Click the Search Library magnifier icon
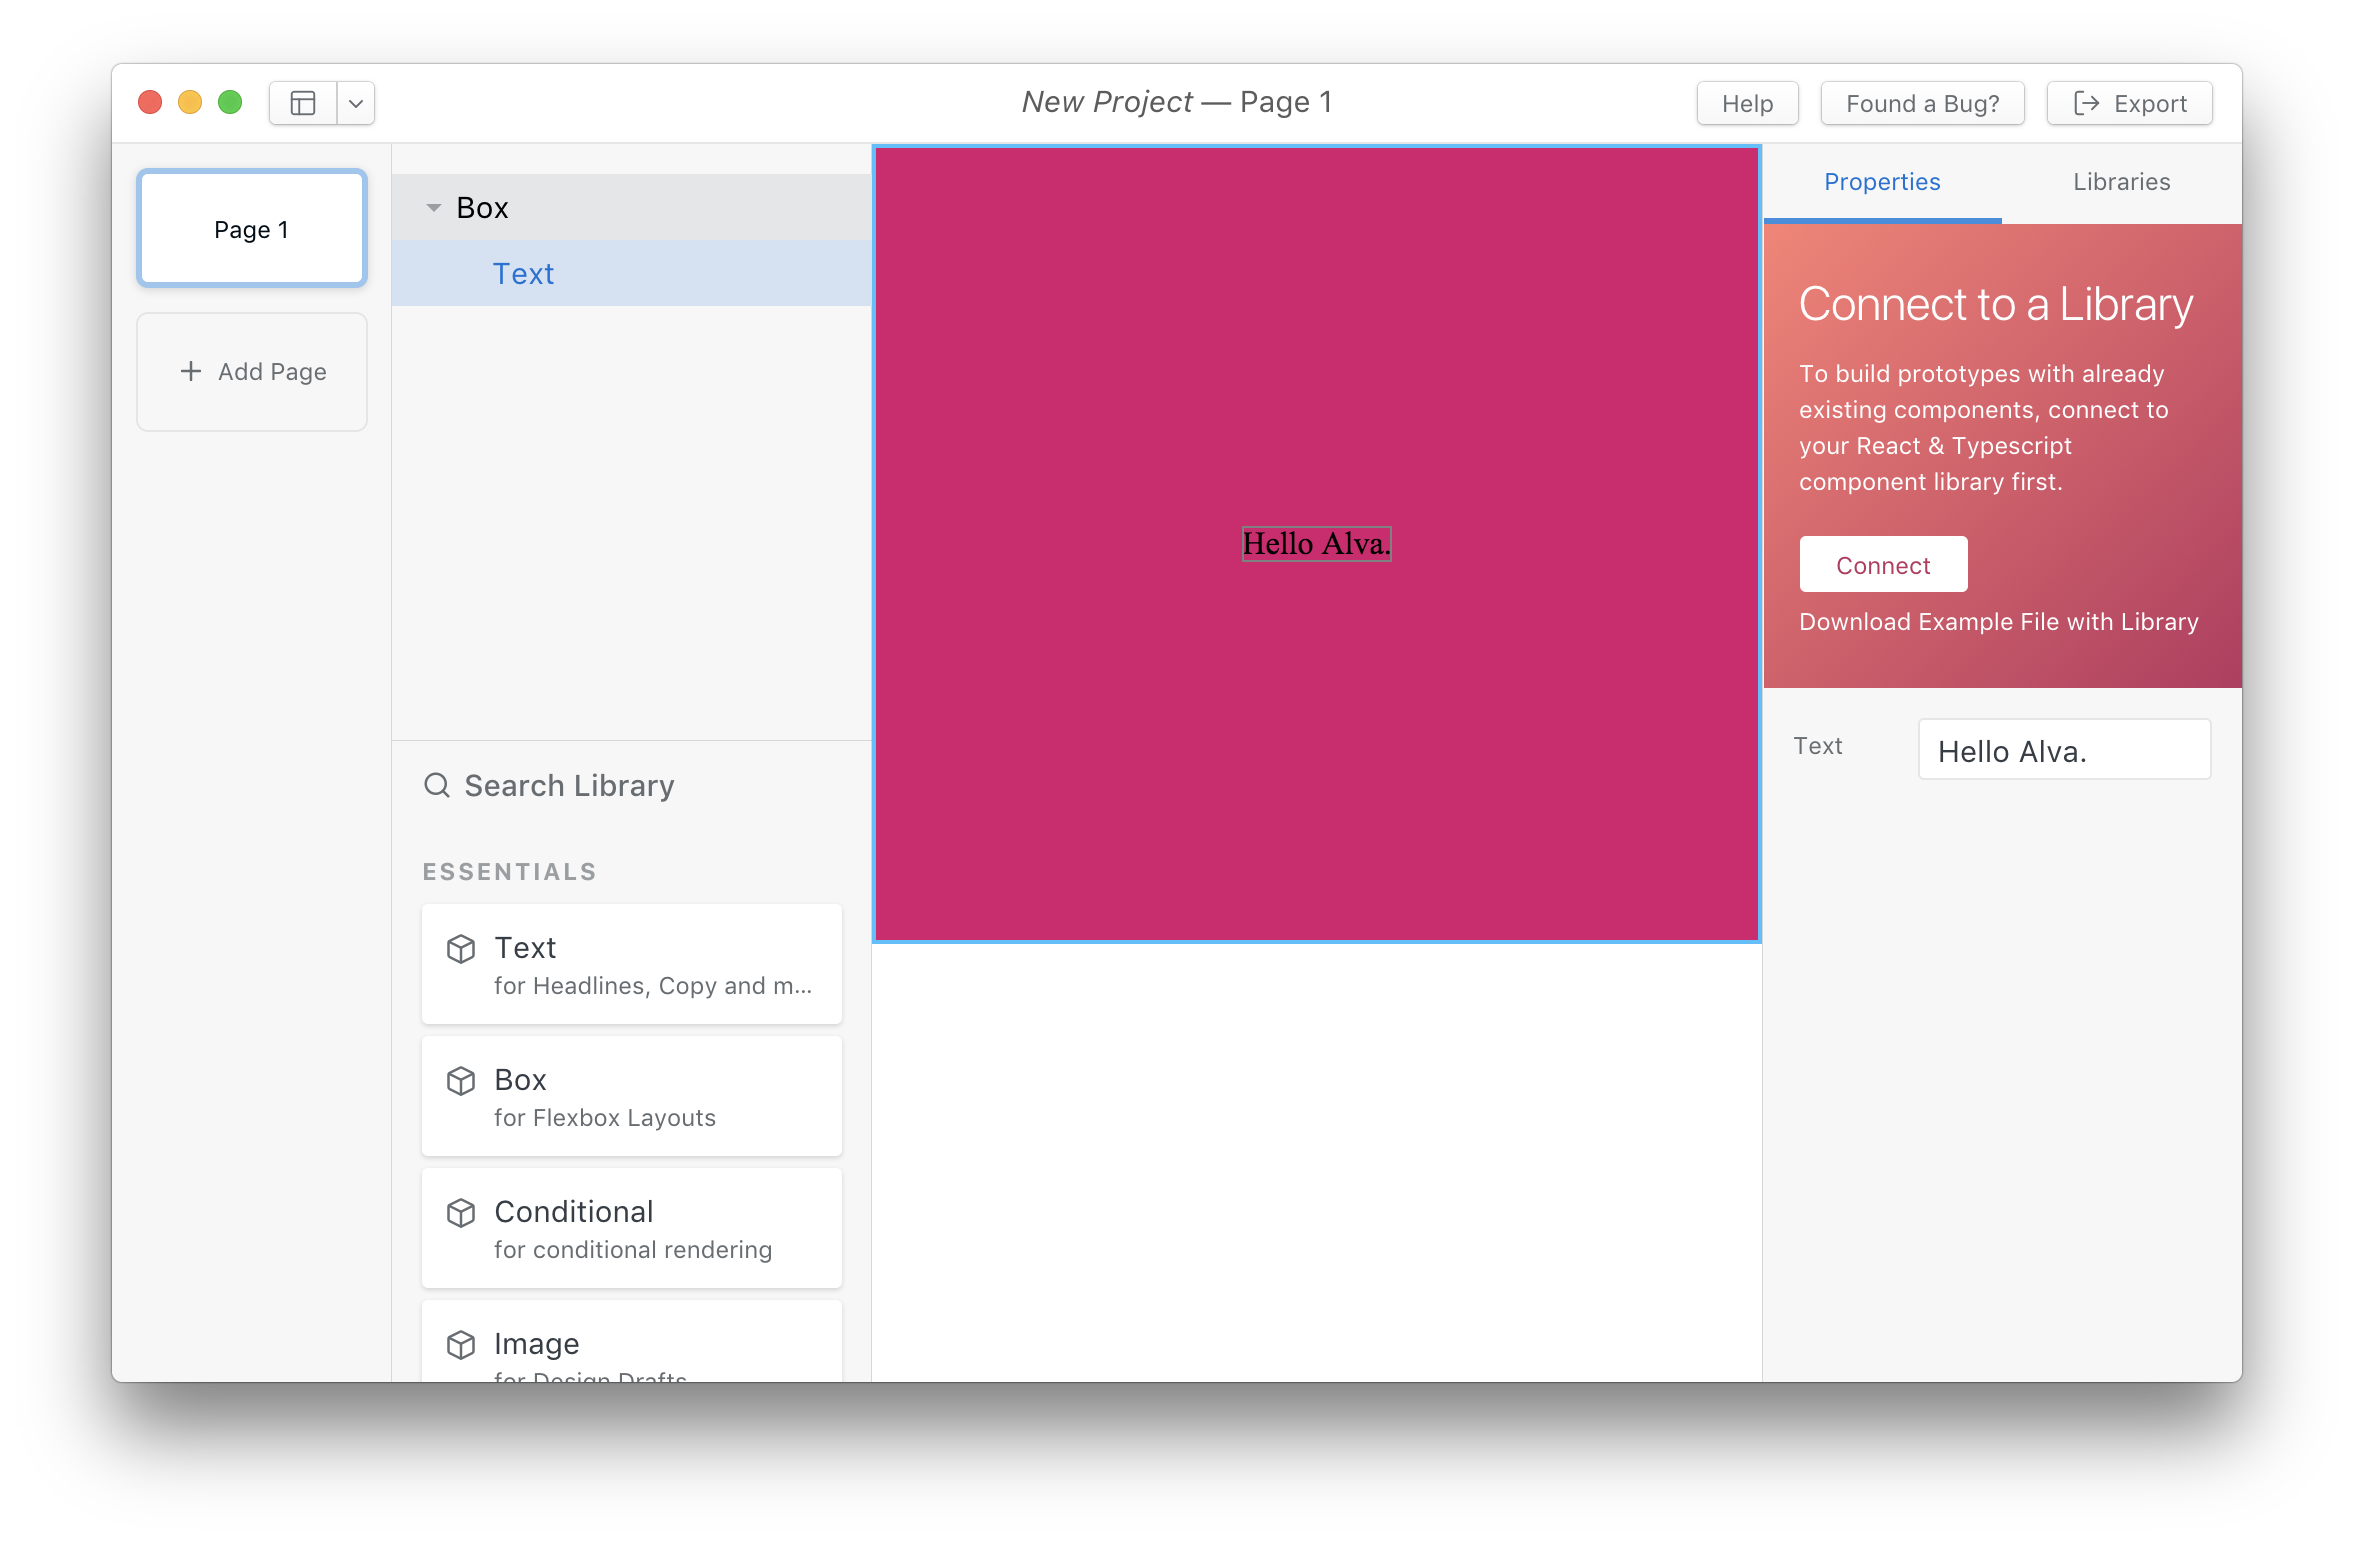2354x1542 pixels. click(437, 786)
